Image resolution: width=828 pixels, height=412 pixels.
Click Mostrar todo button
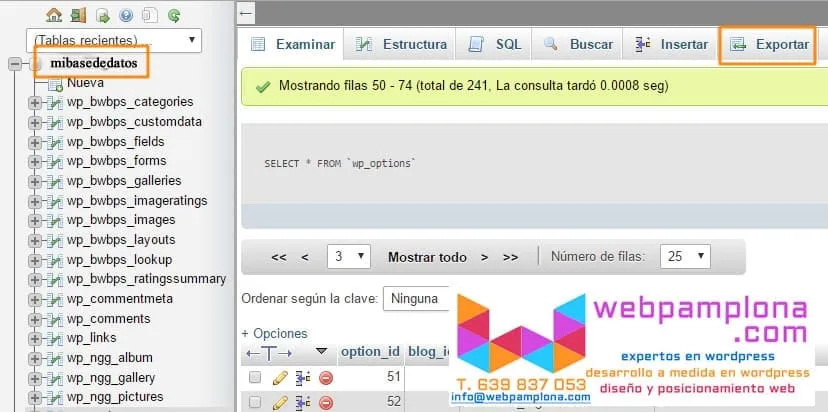point(427,257)
